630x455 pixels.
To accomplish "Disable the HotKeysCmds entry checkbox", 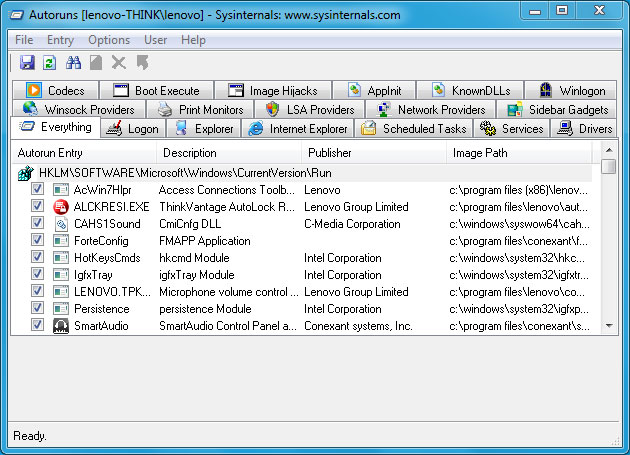I will point(37,258).
